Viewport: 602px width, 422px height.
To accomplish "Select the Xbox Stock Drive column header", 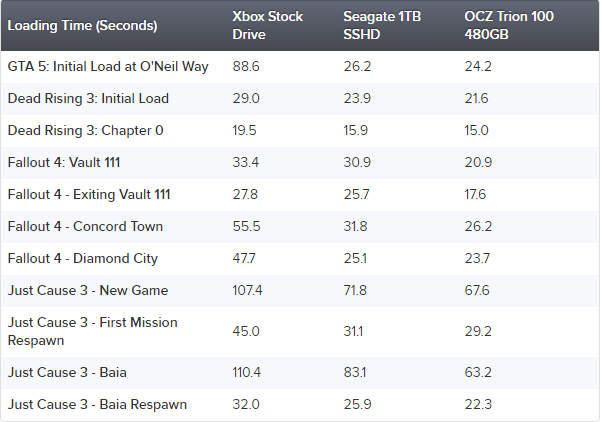I will [268, 25].
